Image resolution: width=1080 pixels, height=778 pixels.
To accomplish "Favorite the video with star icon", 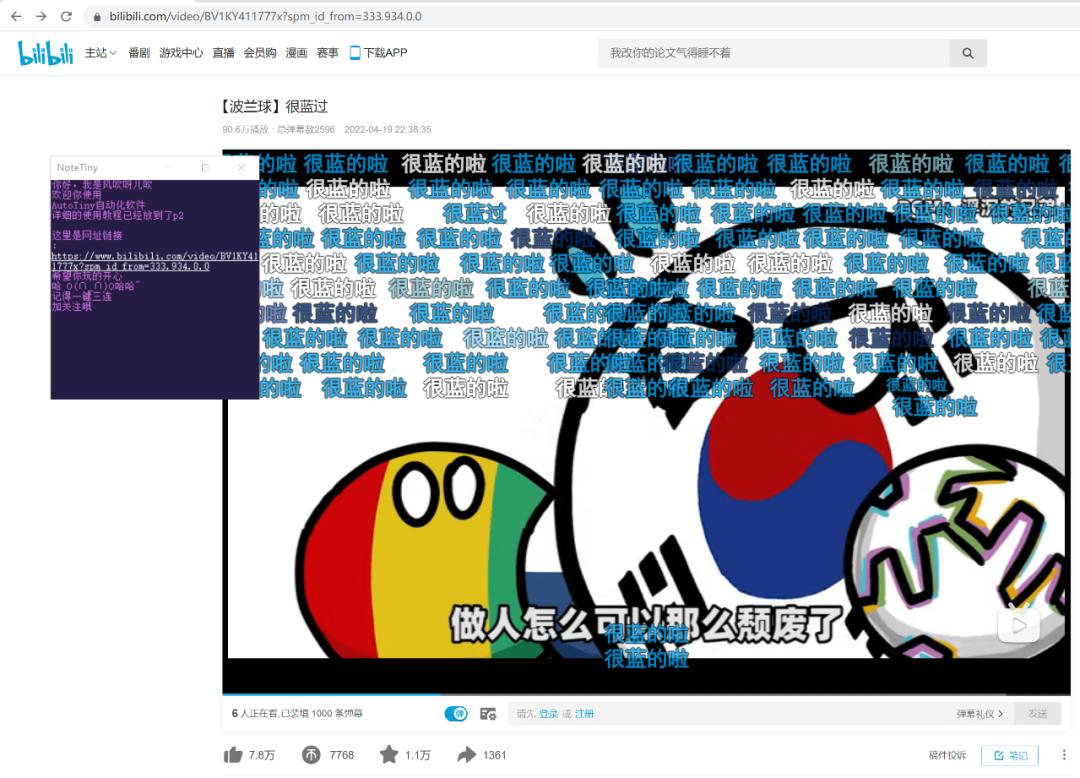I will [388, 755].
